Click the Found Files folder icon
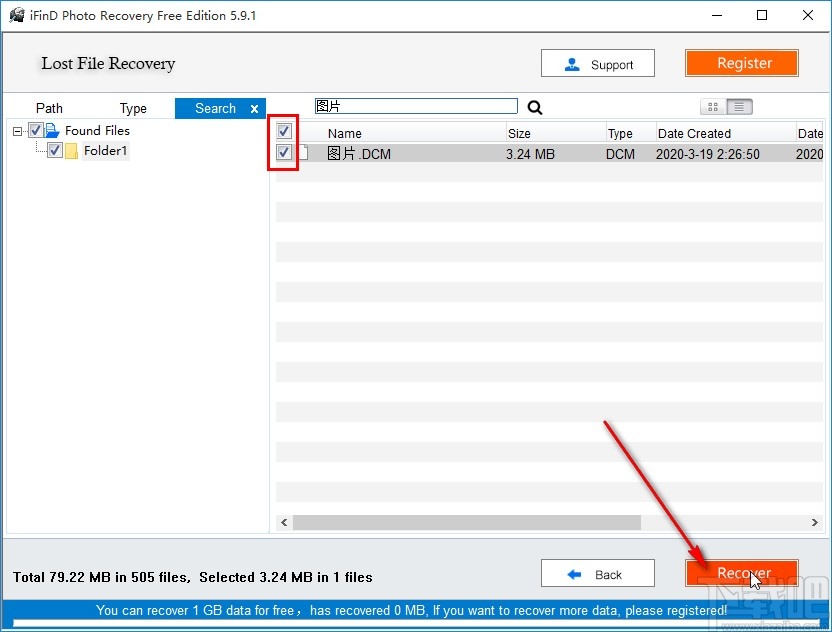 point(52,130)
